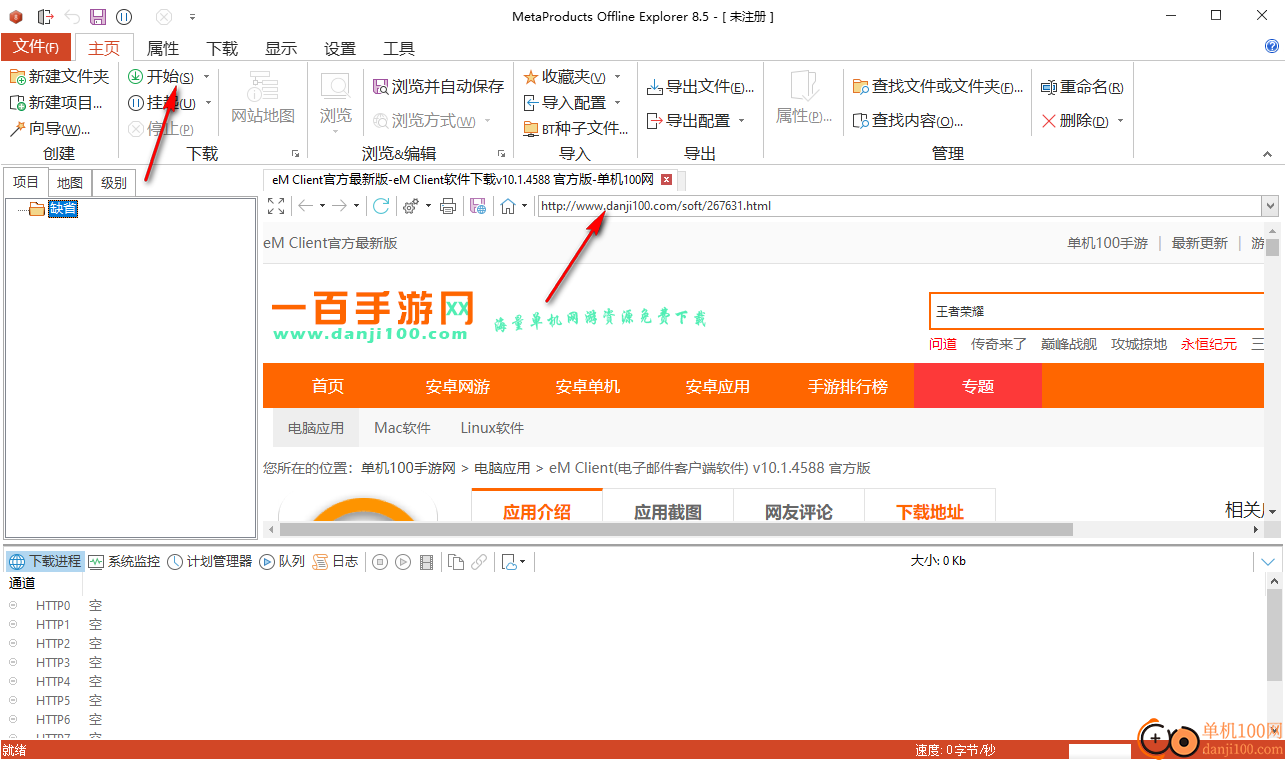Click 浏览并自动保存 browse and auto-save
This screenshot has height=760, width=1286.
pos(438,87)
